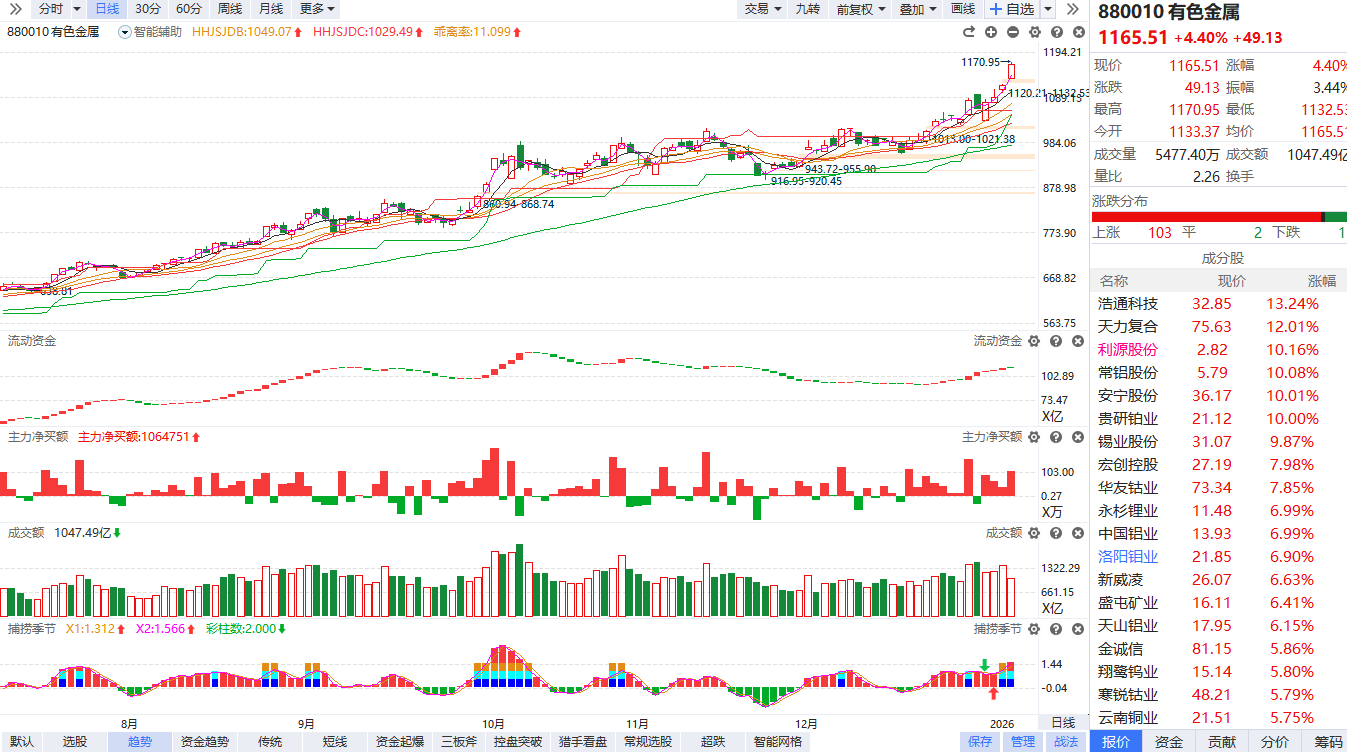Select the 资金趋势 bottom tab
Viewport: 1347px width, 752px height.
[204, 742]
